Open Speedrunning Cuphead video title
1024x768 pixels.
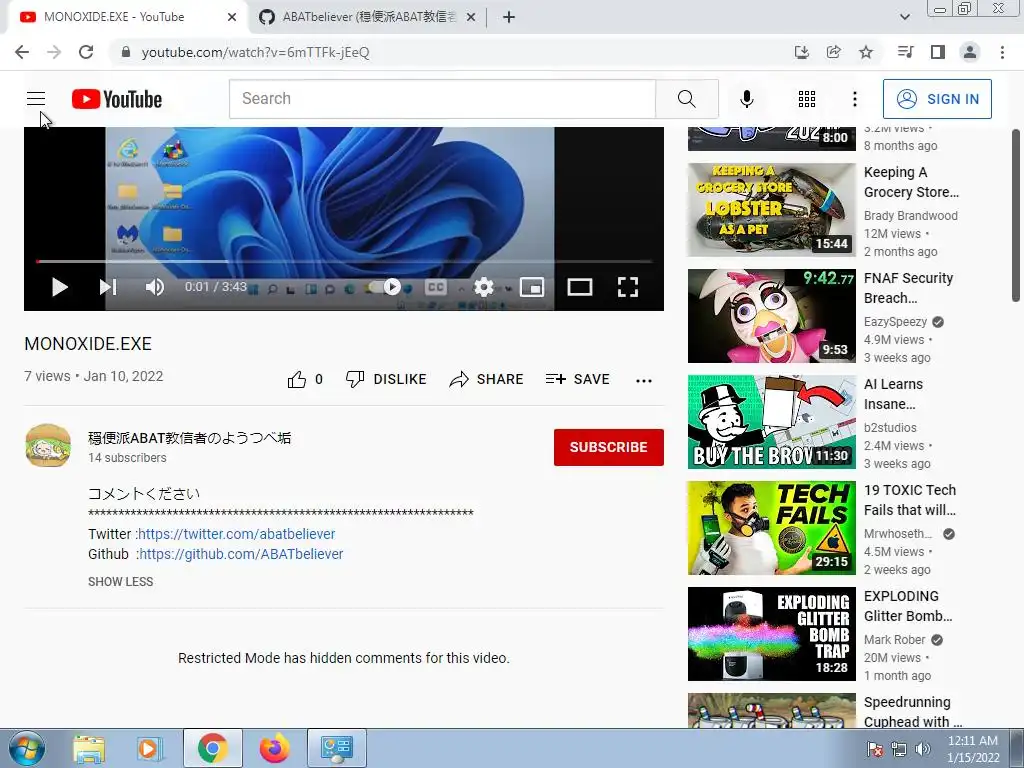pyautogui.click(x=912, y=711)
